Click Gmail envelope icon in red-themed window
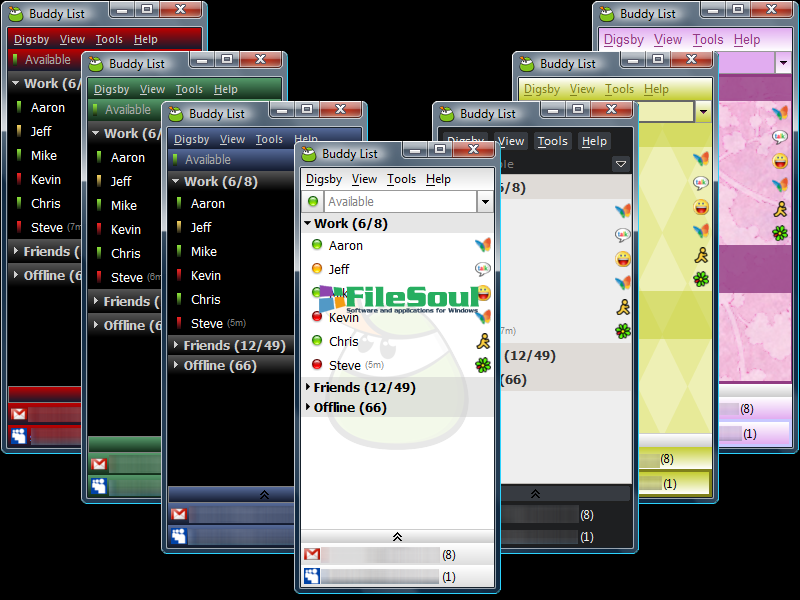The width and height of the screenshot is (800, 600). (18, 414)
